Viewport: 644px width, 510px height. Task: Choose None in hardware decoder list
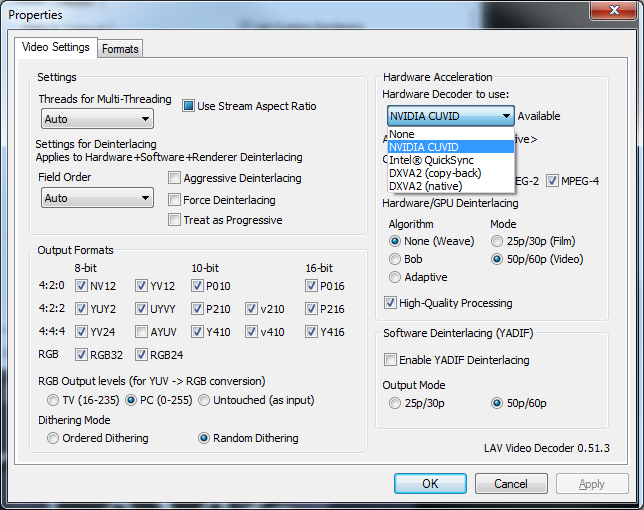[x=451, y=134]
